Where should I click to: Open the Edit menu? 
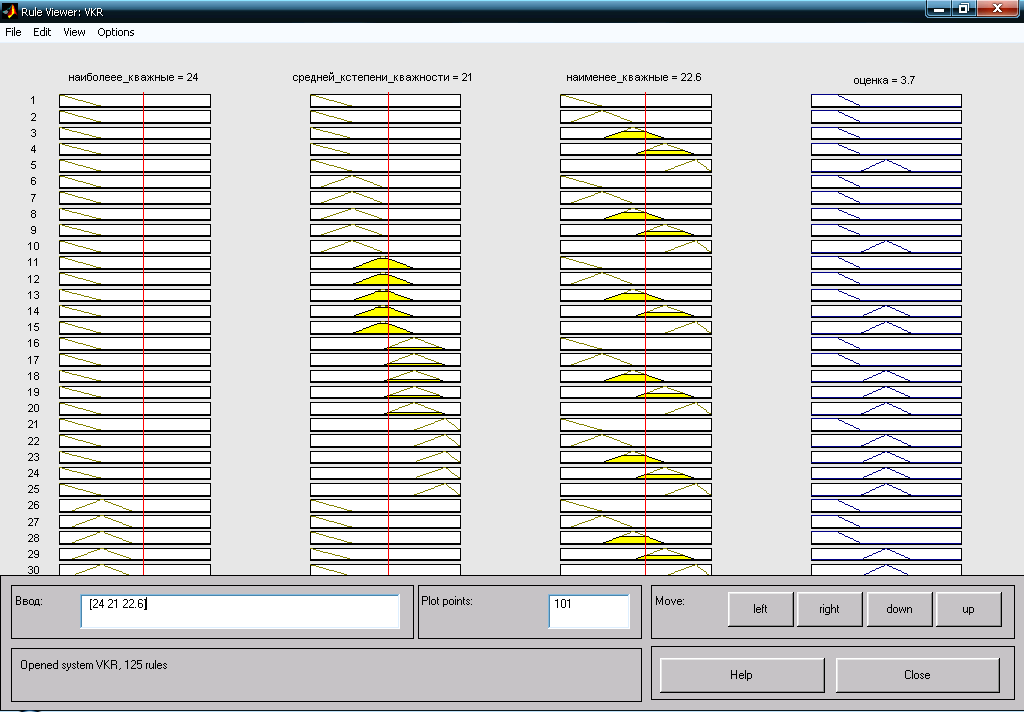(x=42, y=32)
